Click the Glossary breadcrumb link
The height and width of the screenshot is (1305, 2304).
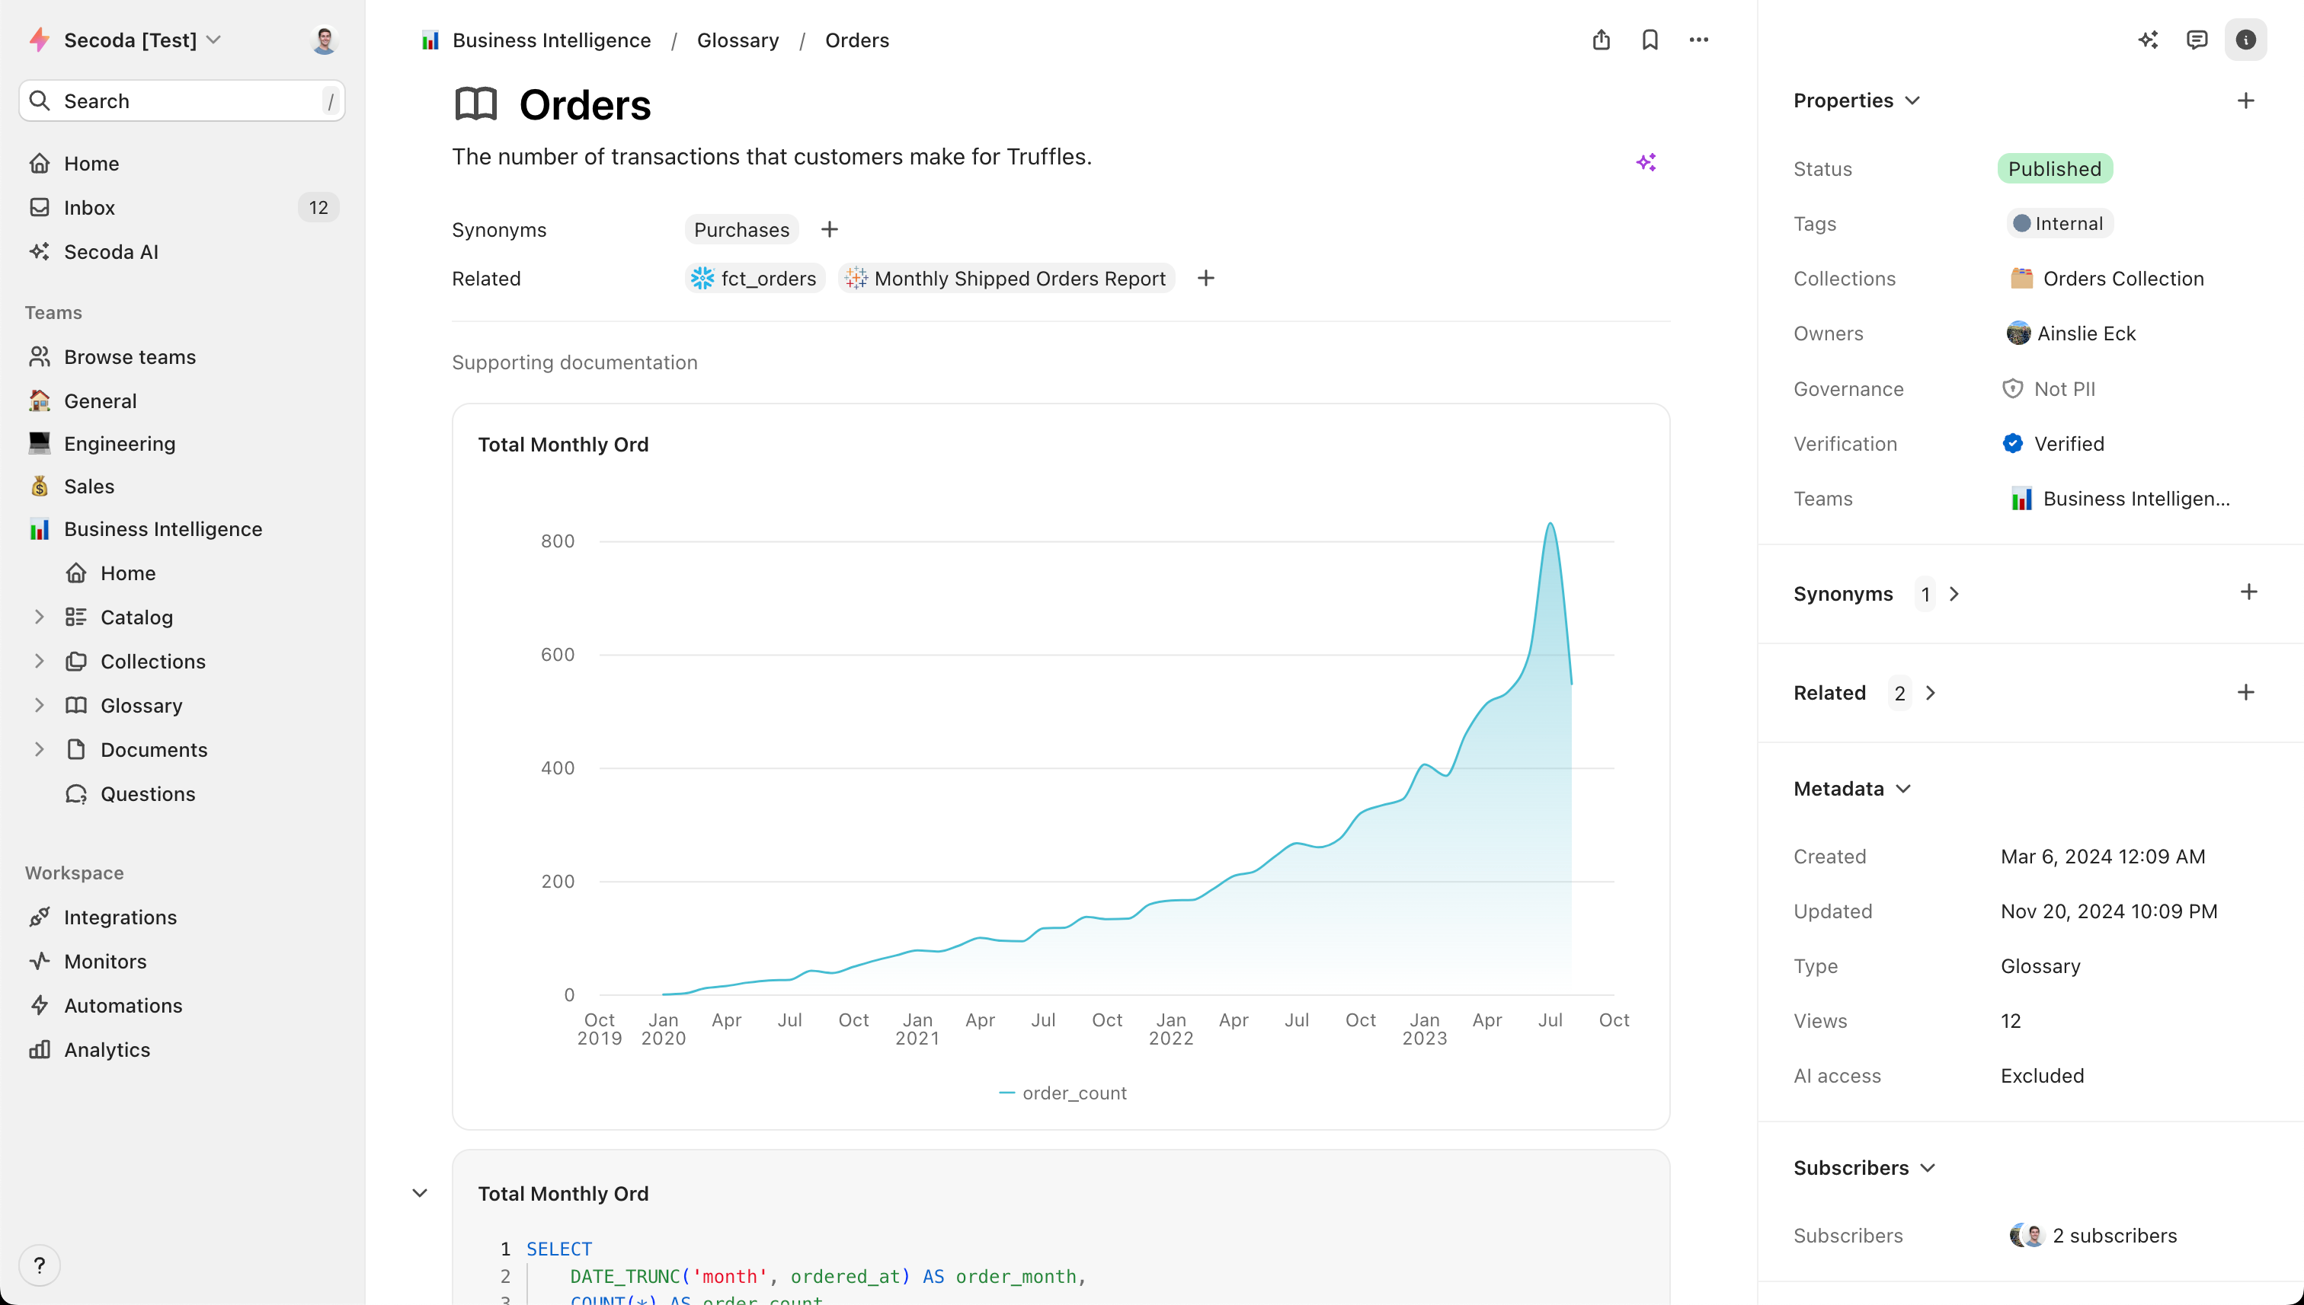point(738,40)
